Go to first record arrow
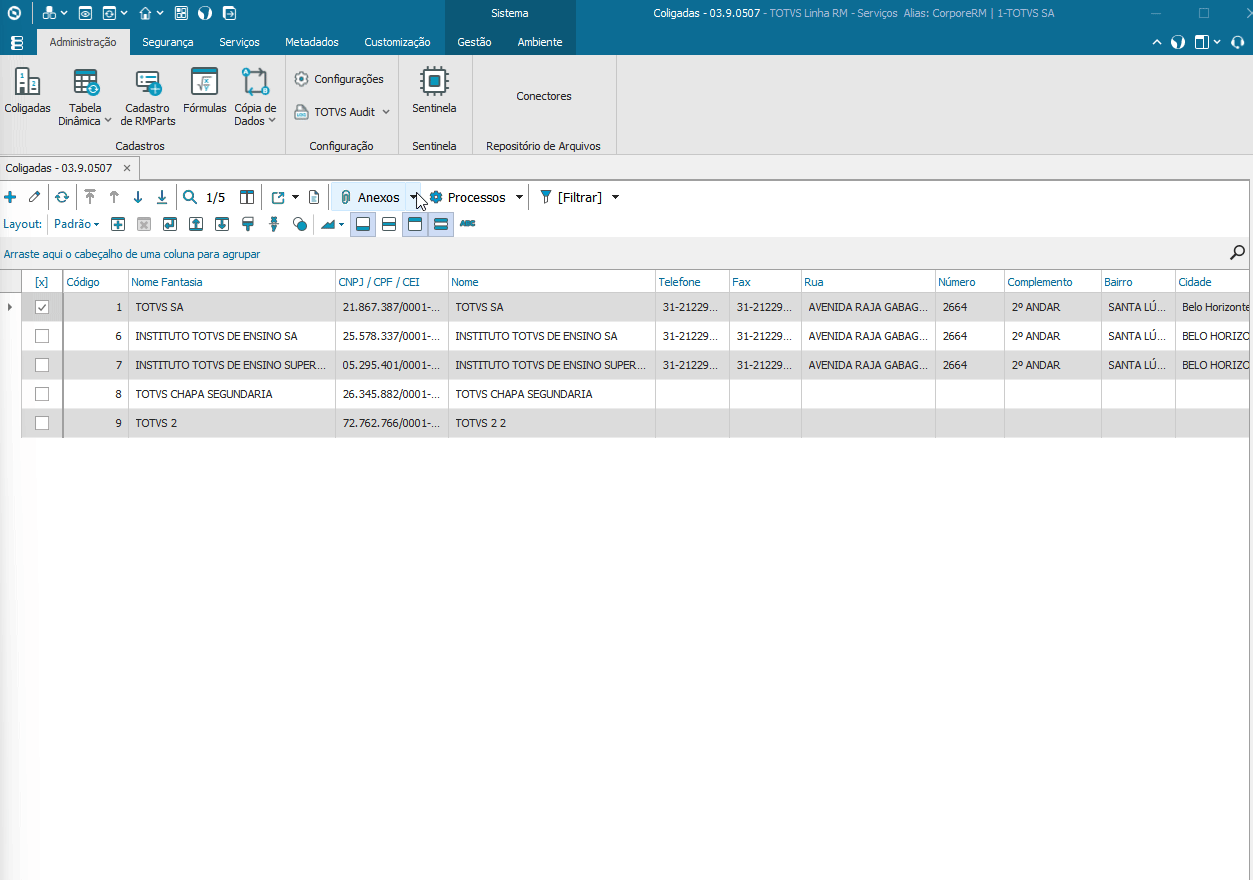 click(x=90, y=197)
